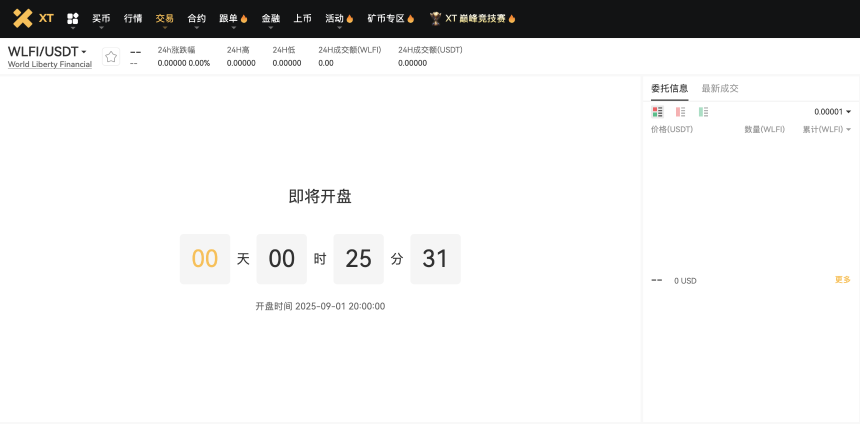Open the World Liberty Financial link

pos(50,64)
